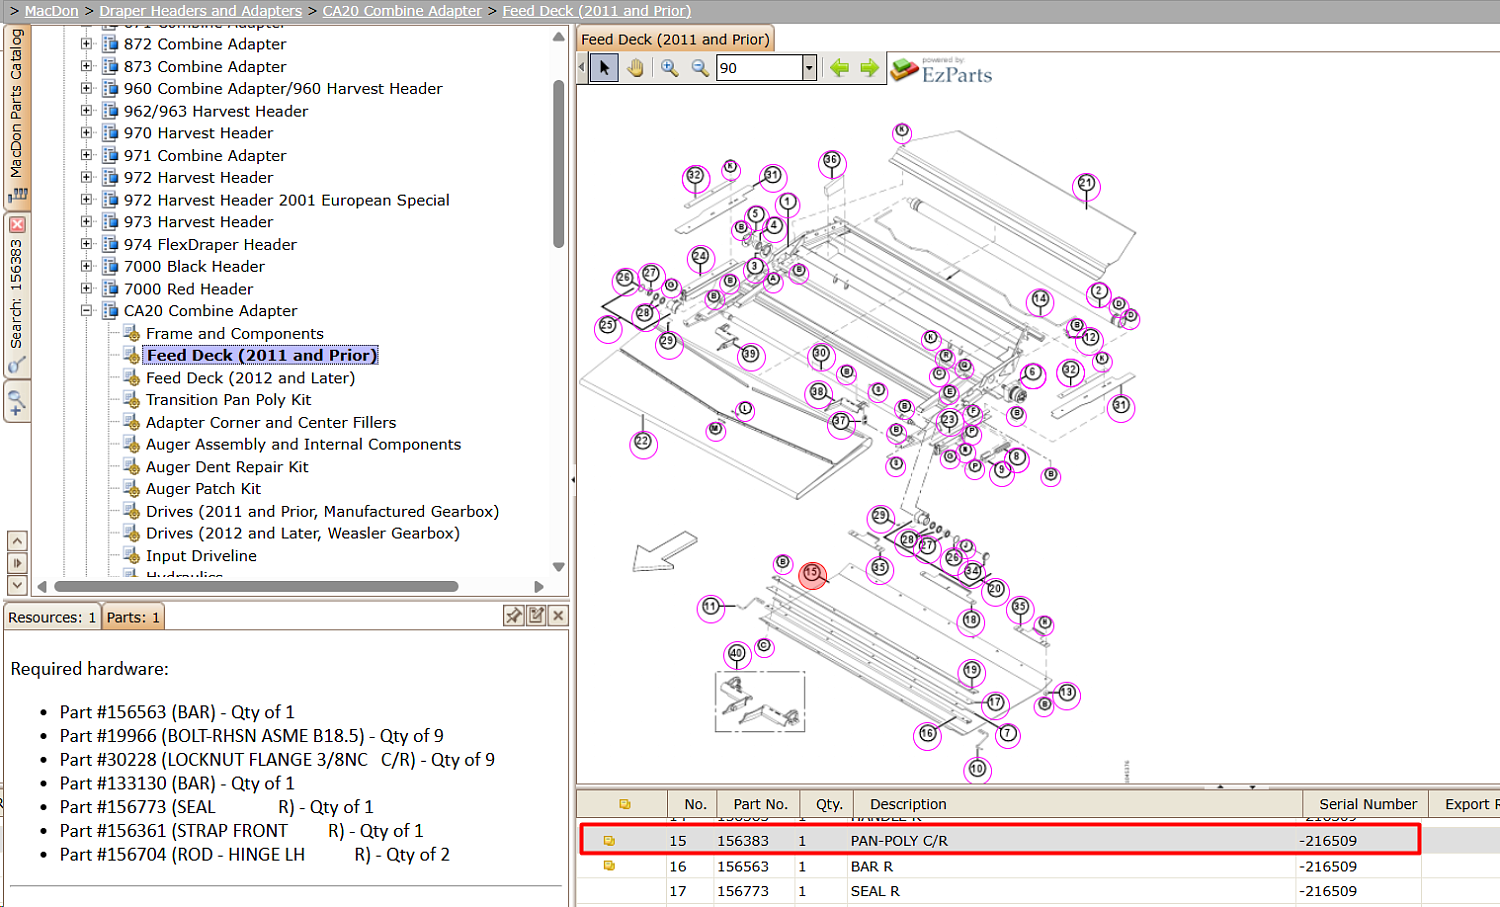The width and height of the screenshot is (1500, 907).
Task: Select the 7000 Red Header tree item
Action: click(189, 289)
